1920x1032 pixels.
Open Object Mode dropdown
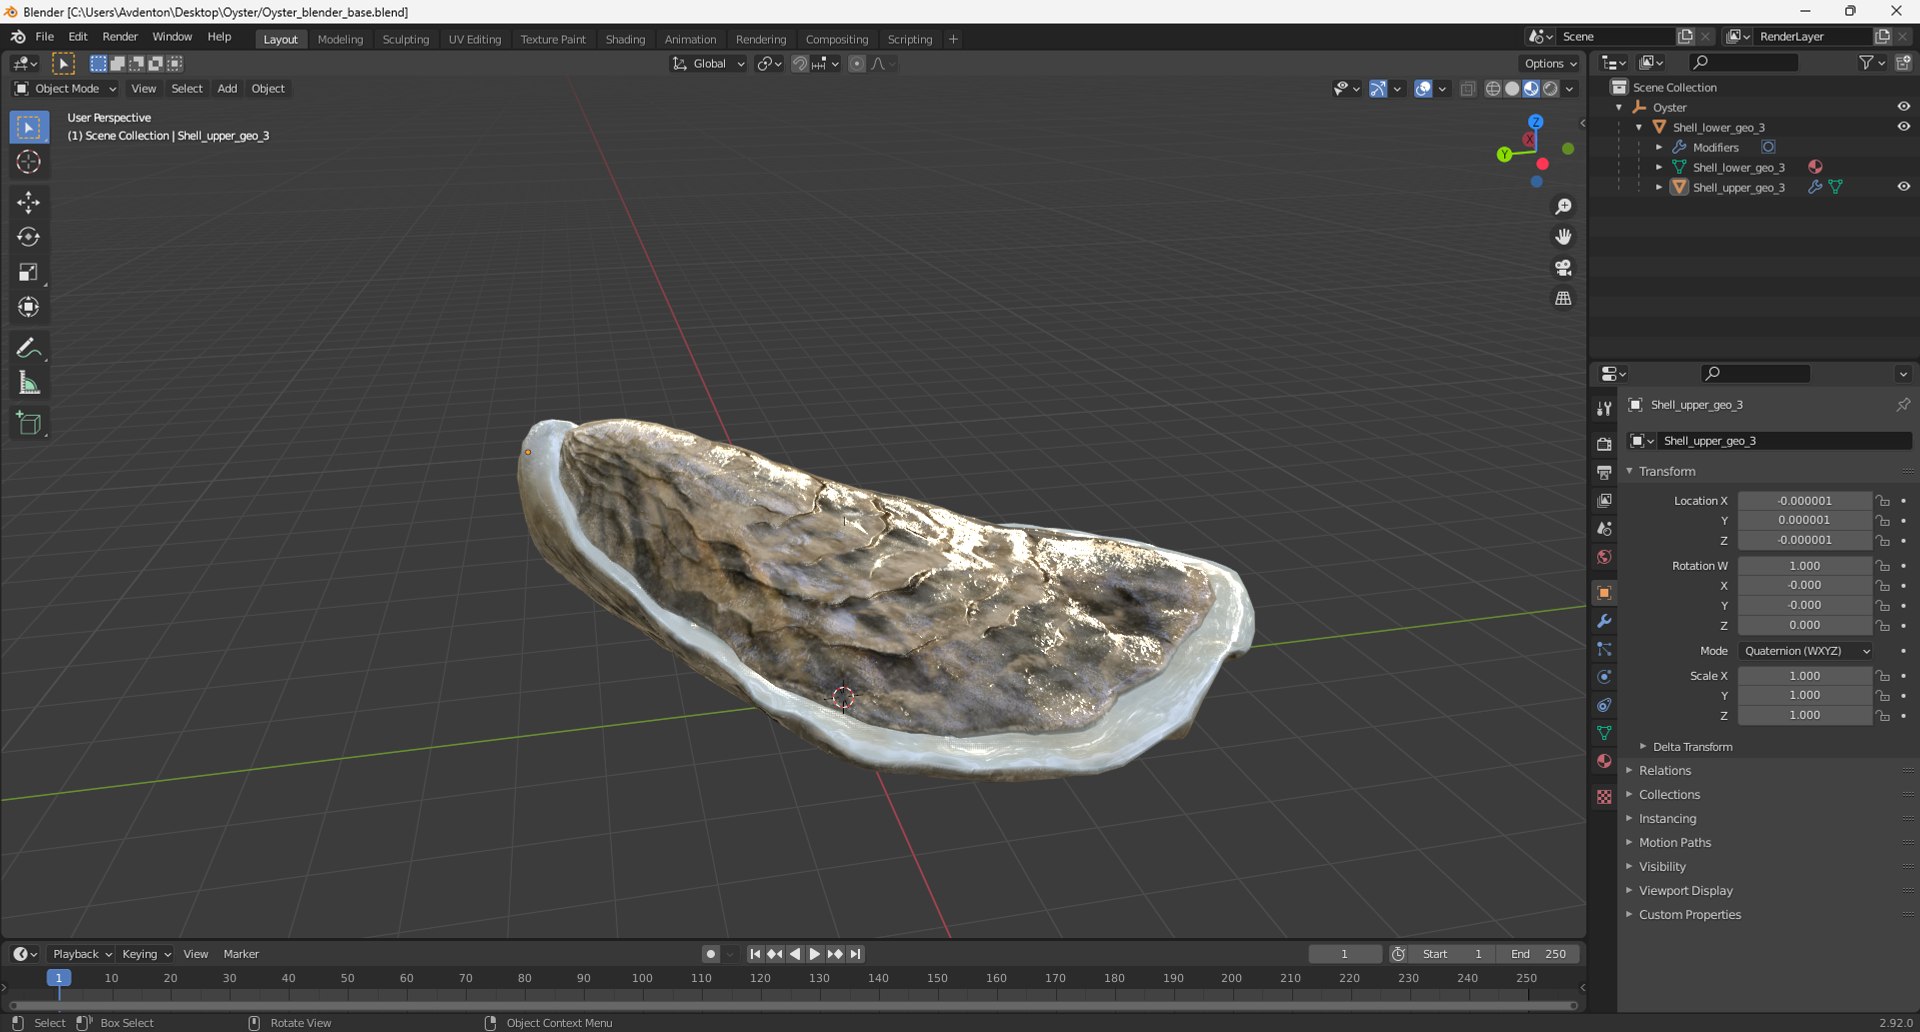[x=66, y=89]
